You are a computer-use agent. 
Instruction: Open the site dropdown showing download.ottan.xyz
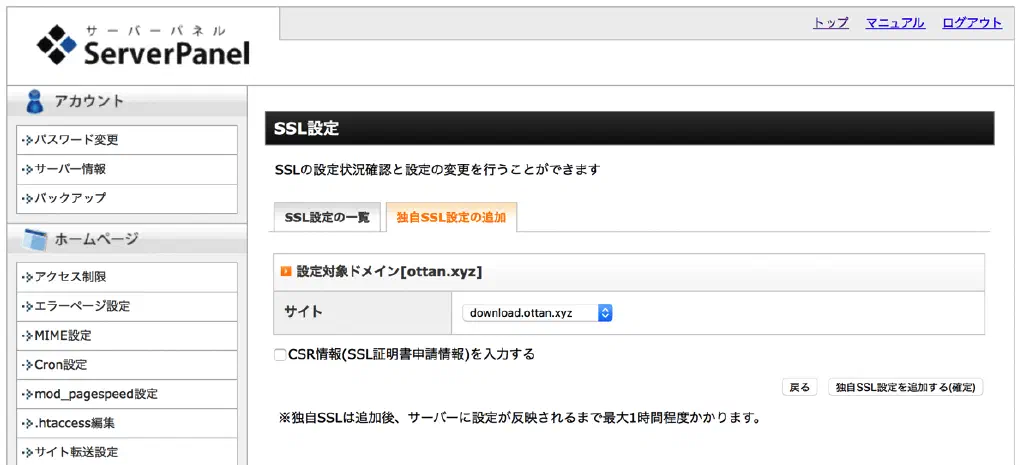538,313
